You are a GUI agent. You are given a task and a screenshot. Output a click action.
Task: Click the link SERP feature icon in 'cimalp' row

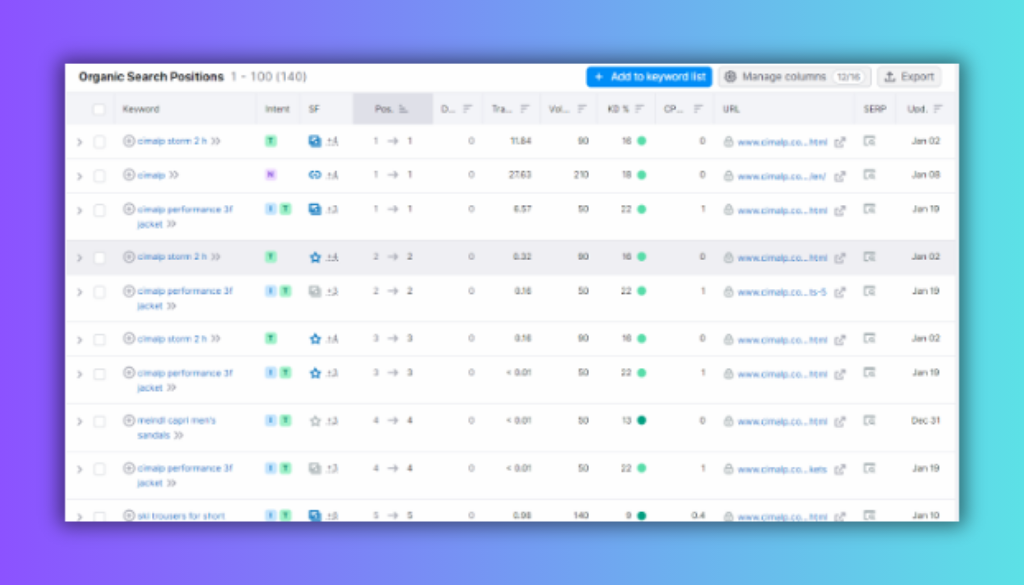coord(315,175)
